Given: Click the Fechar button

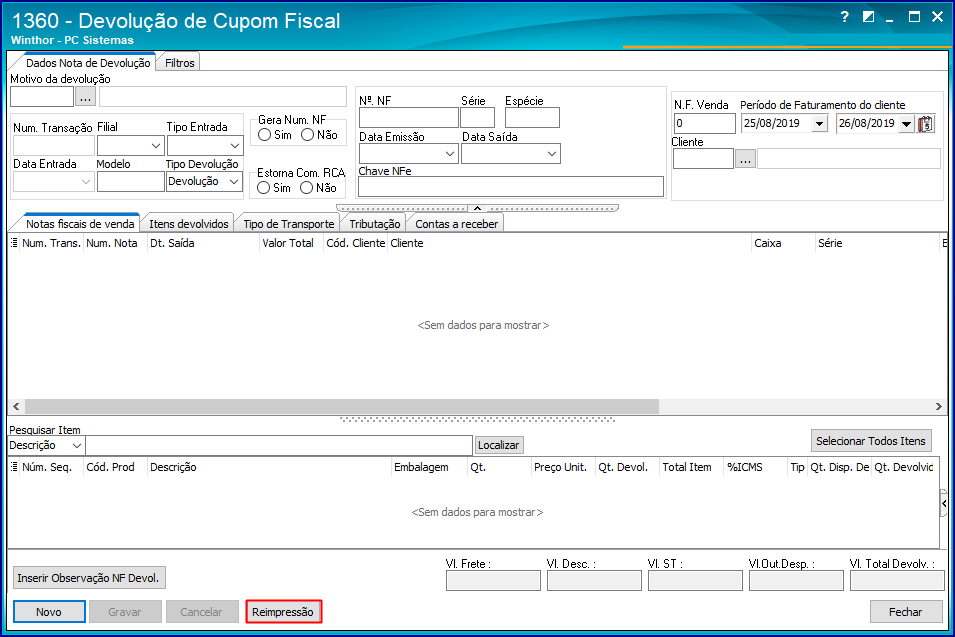Looking at the screenshot, I should pyautogui.click(x=906, y=611).
